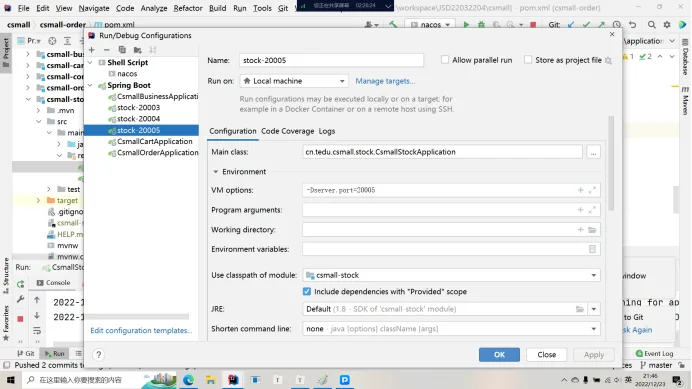The height and width of the screenshot is (389, 692).
Task: Open Use classpath of module dropdown
Action: coord(451,275)
